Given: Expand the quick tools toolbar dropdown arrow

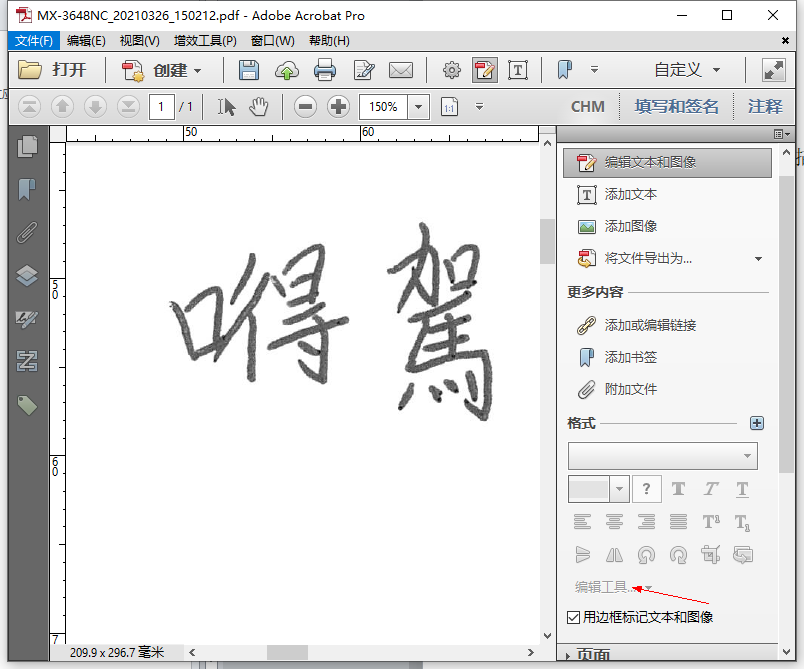Looking at the screenshot, I should pos(594,69).
